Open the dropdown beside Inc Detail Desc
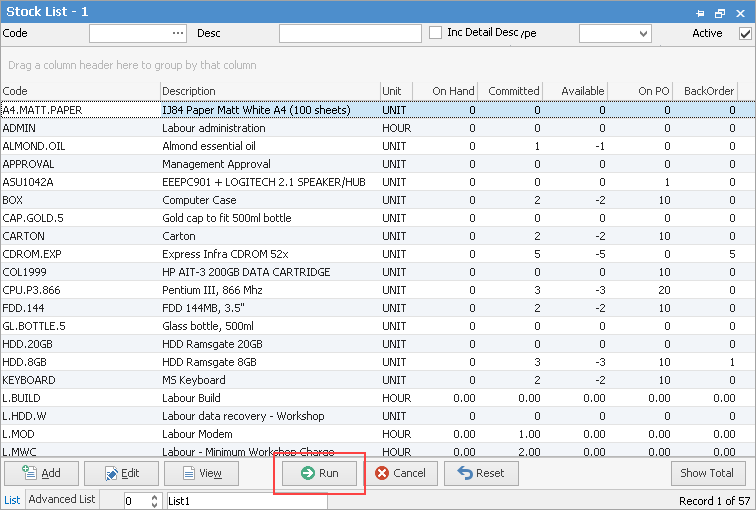Image resolution: width=756 pixels, height=510 pixels. [643, 33]
